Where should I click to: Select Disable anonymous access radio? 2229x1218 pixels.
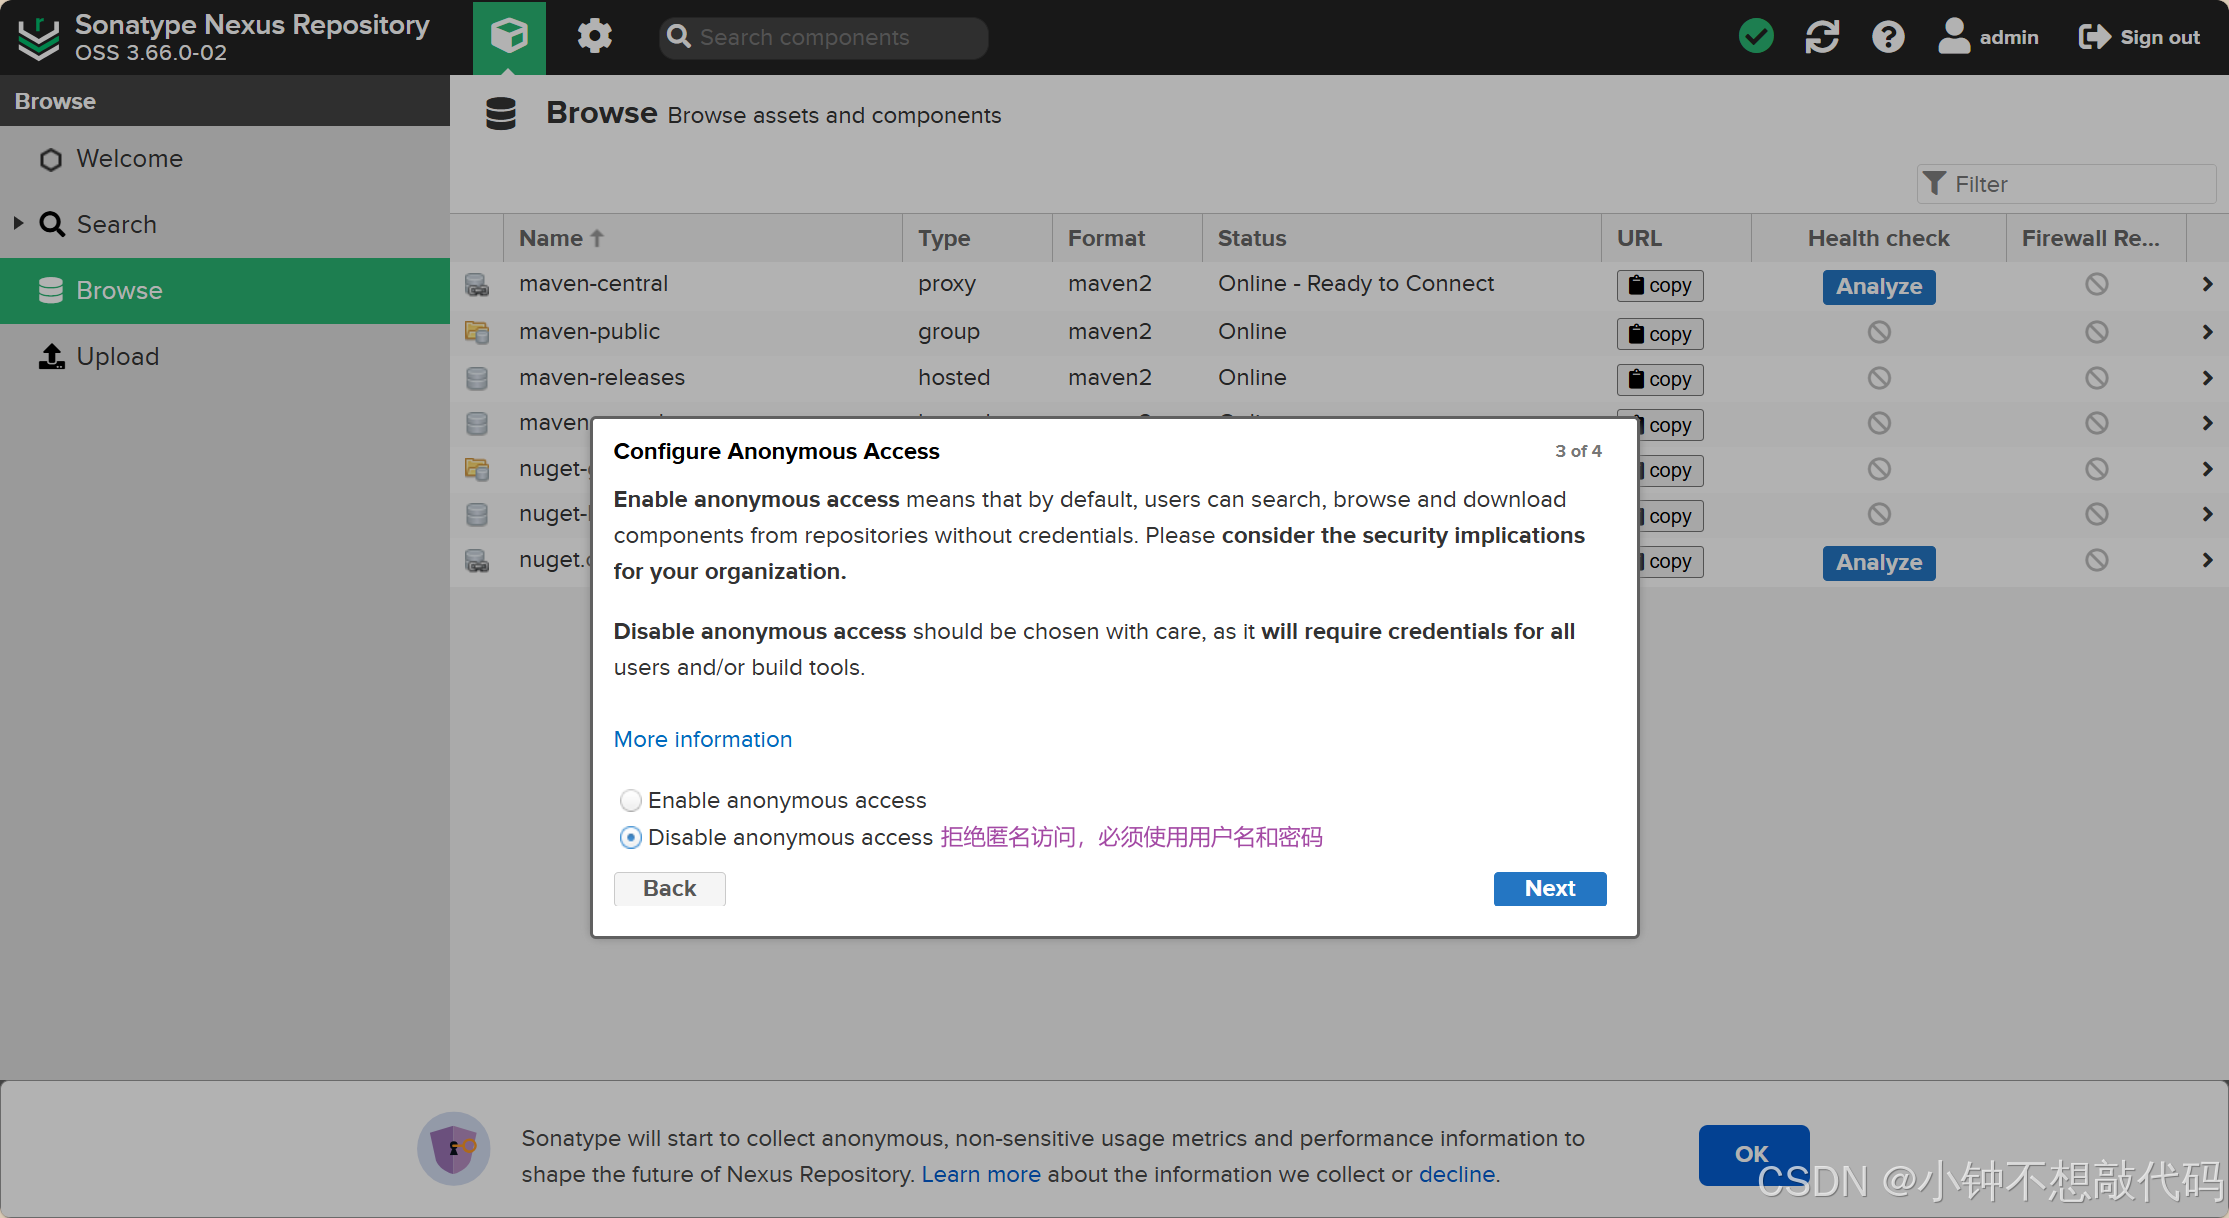(x=630, y=838)
